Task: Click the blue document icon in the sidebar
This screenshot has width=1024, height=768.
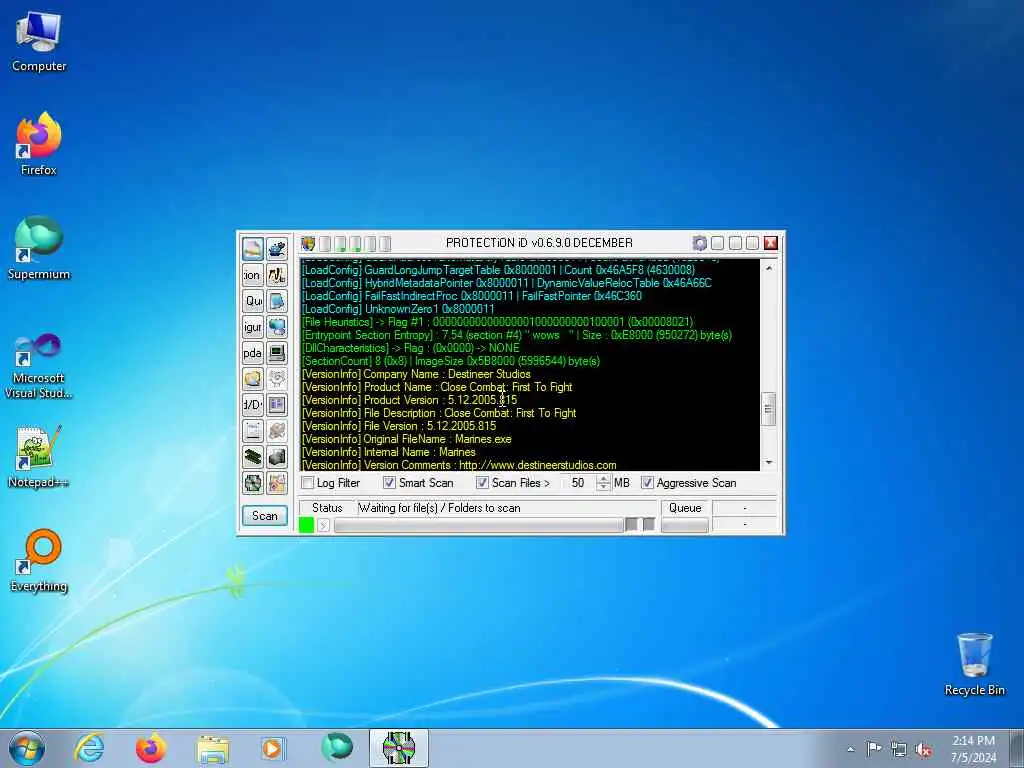Action: [277, 301]
